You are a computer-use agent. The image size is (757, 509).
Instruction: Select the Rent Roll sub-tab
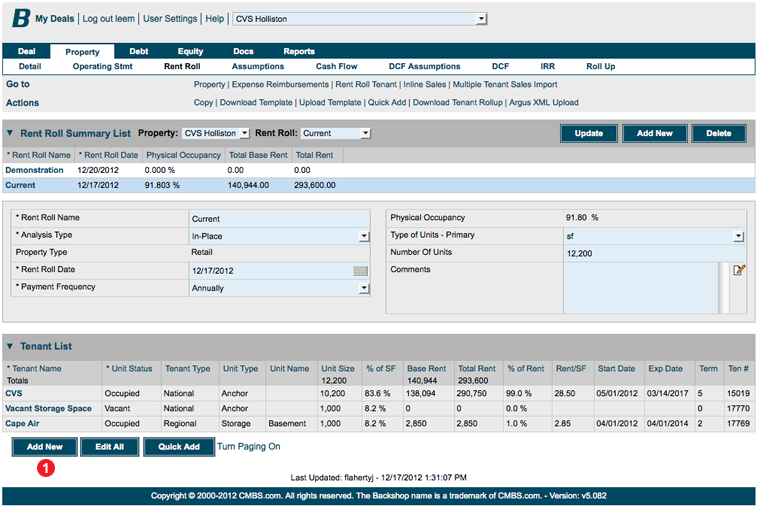182,67
